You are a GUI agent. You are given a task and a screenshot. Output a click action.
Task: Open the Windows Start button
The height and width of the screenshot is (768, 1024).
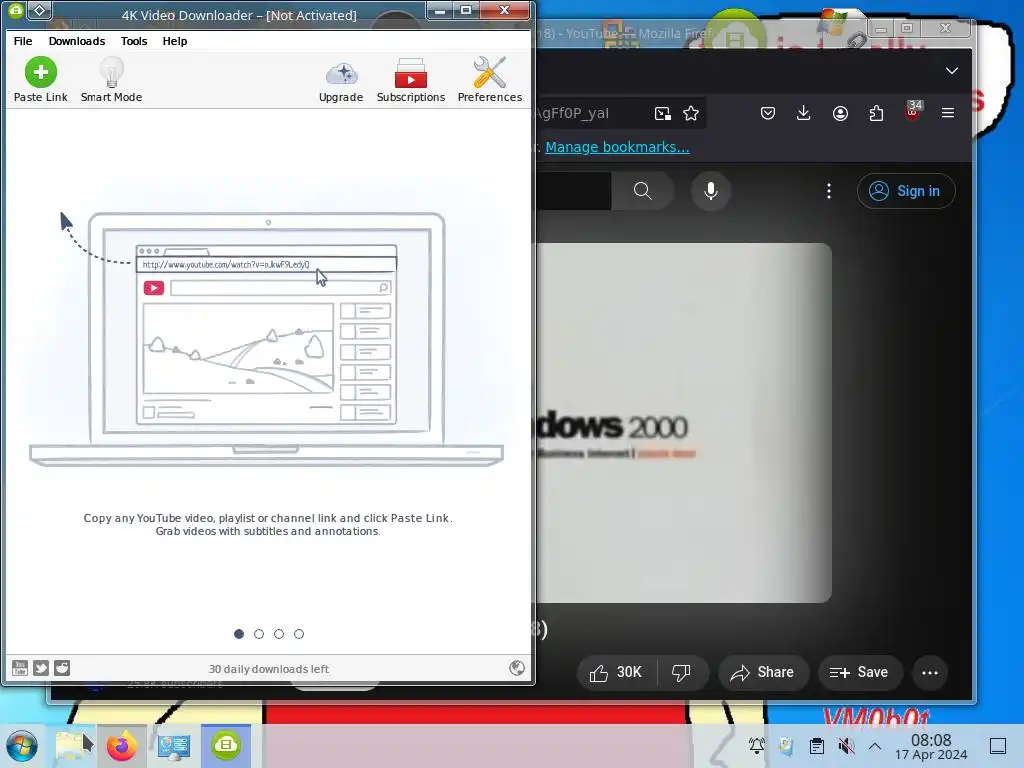22,746
